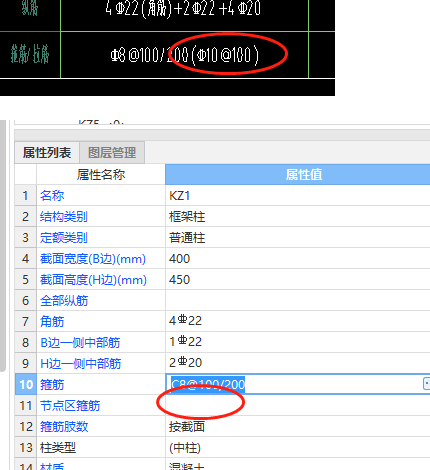This screenshot has width=430, height=470.
Task: Select 截面高度(H边)(mm) property label
Action: [93, 280]
